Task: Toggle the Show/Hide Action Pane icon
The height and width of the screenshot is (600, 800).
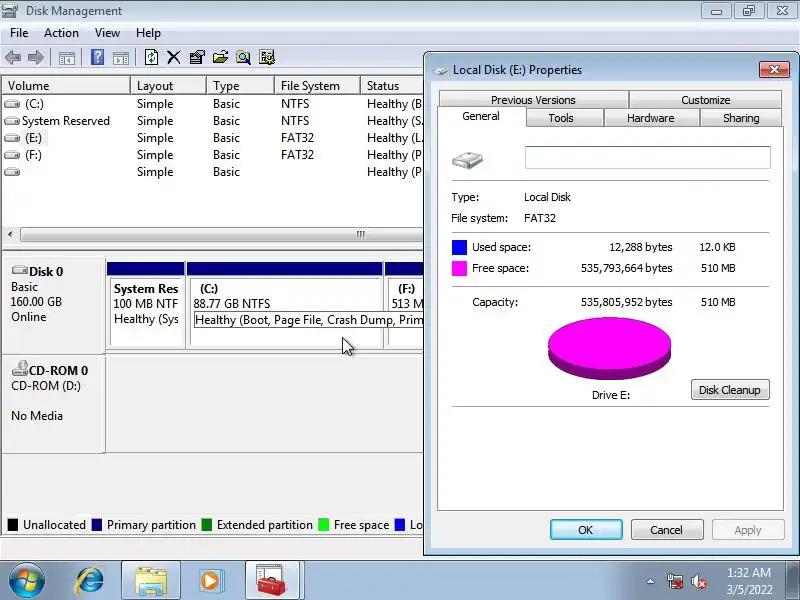Action: (x=121, y=58)
